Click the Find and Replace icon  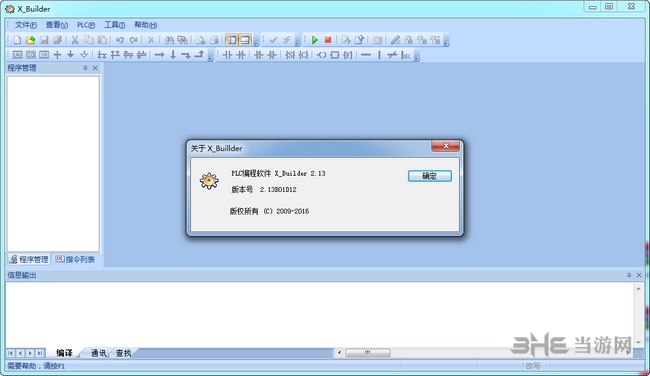point(182,40)
